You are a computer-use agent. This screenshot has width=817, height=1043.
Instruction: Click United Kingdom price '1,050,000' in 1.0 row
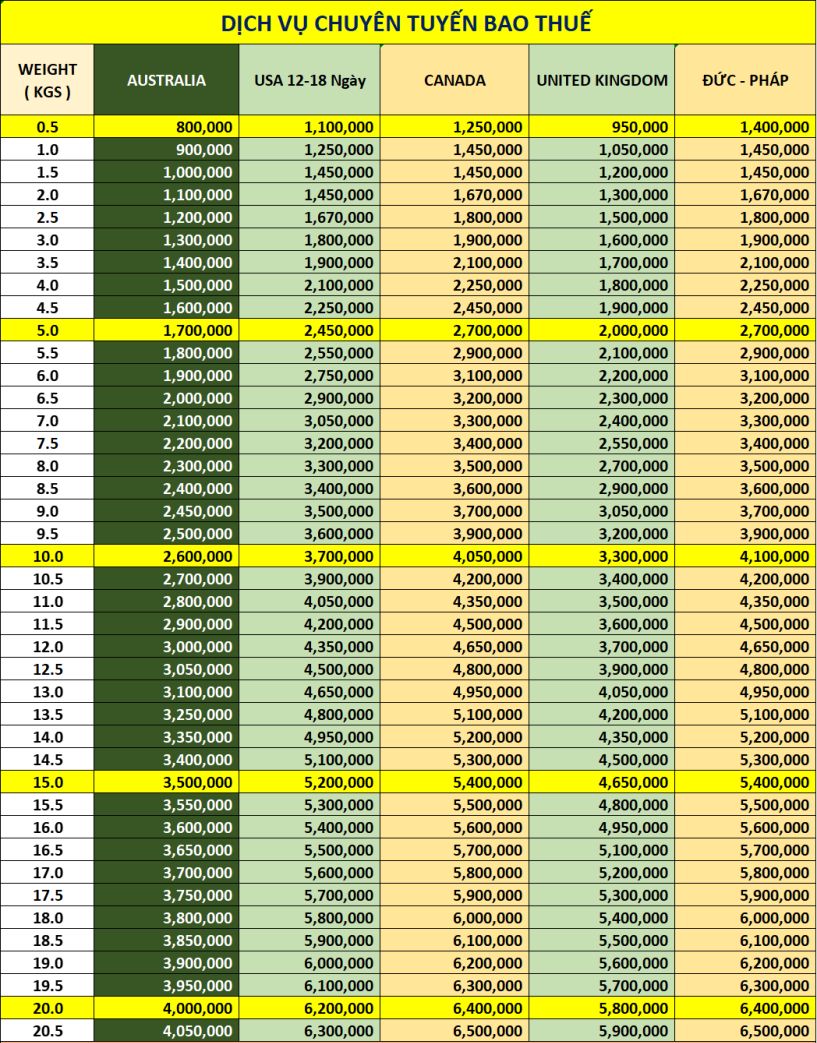602,149
